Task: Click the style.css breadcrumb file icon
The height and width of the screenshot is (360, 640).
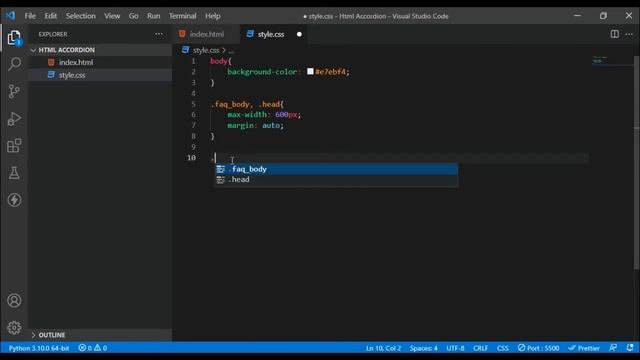Action: (185, 50)
